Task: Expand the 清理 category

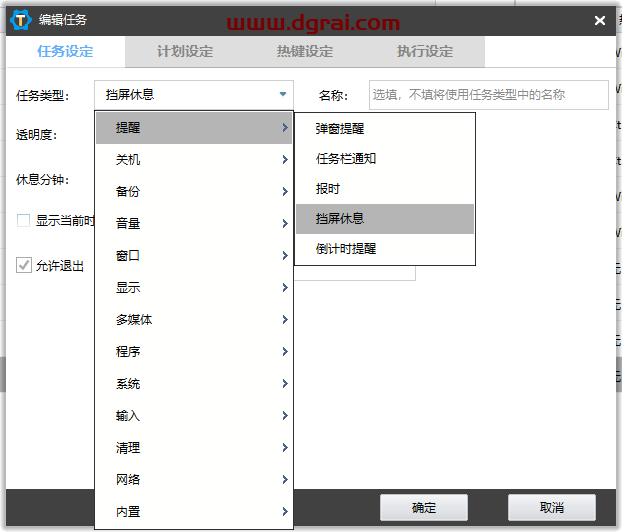Action: coord(194,448)
